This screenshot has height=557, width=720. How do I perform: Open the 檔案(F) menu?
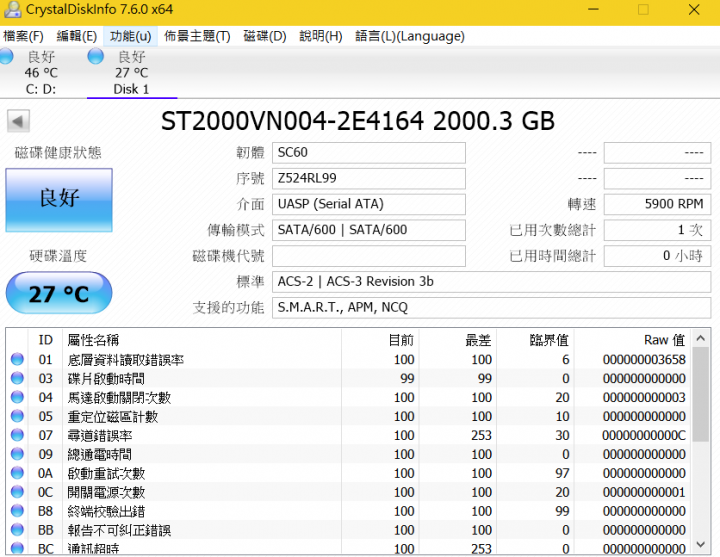[x=23, y=36]
